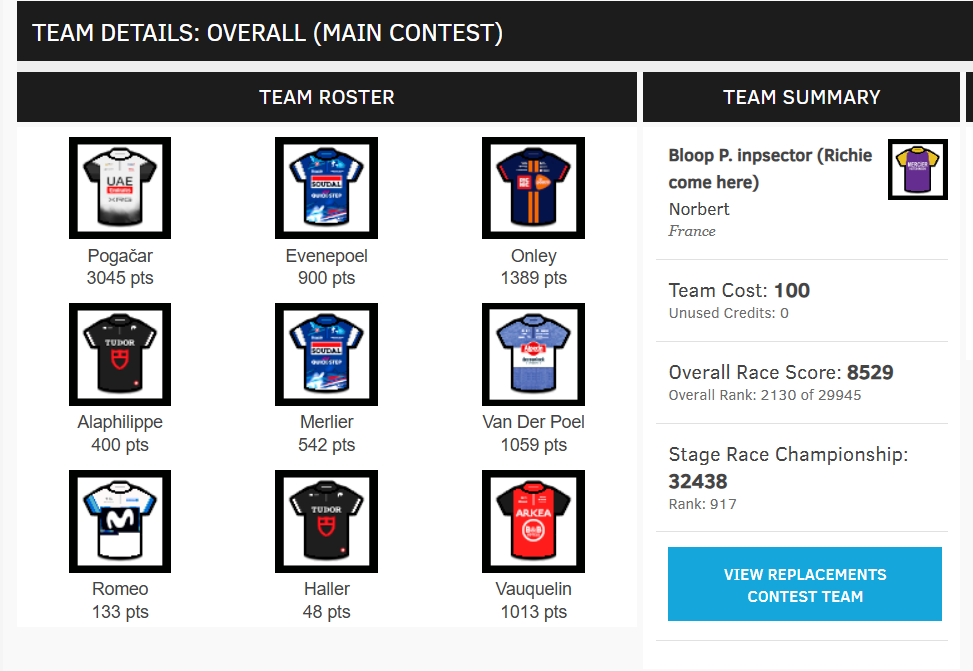Click the Vauquelin rider name

tap(533, 589)
